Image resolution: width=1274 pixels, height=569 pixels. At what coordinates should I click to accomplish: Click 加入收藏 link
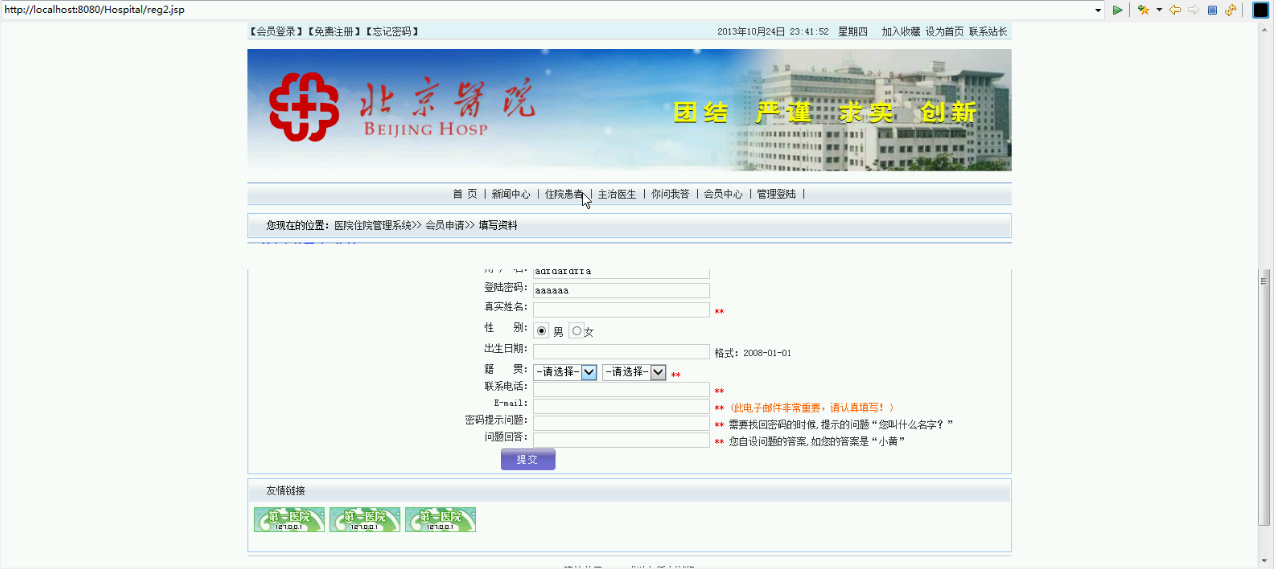point(901,32)
